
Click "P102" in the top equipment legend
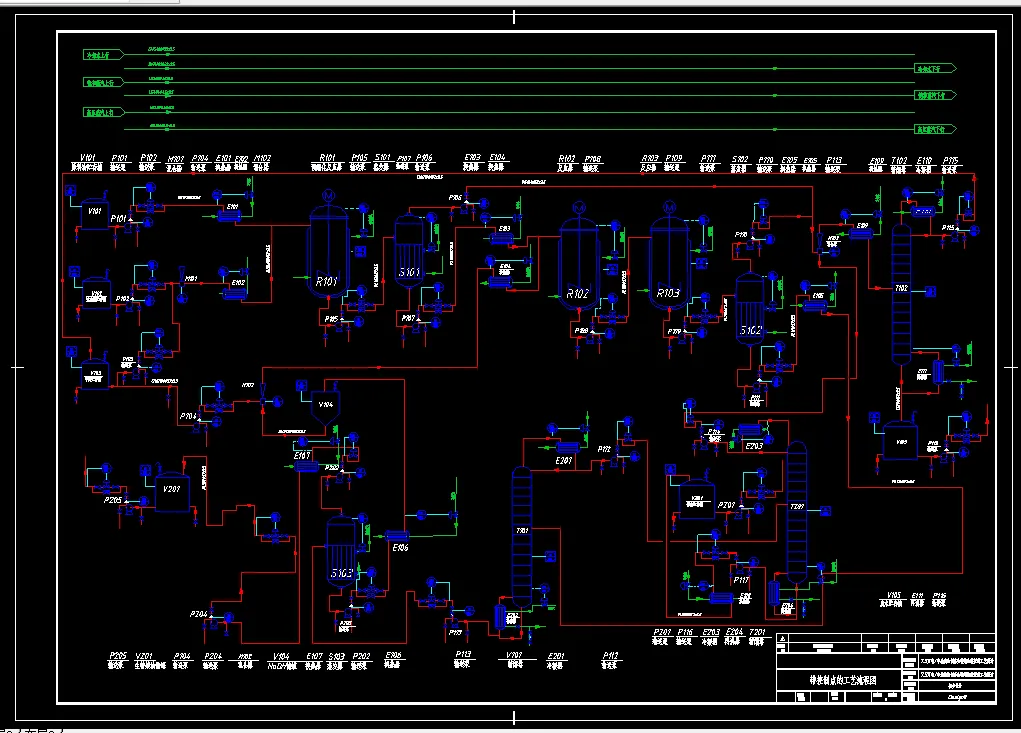click(x=148, y=158)
